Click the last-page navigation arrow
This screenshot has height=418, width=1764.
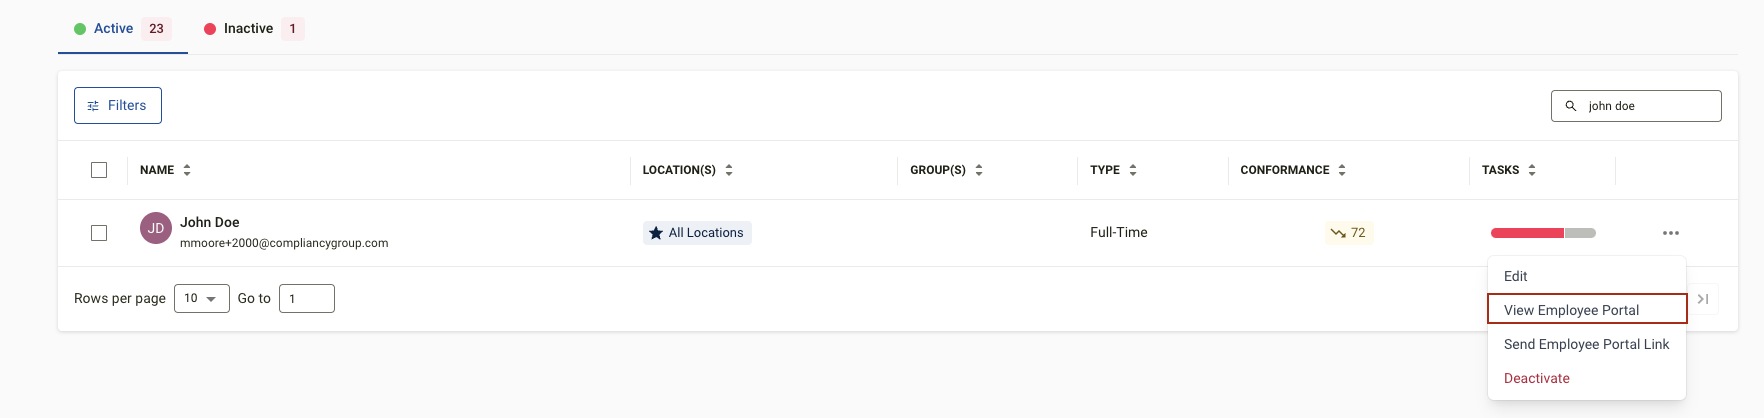pyautogui.click(x=1703, y=299)
